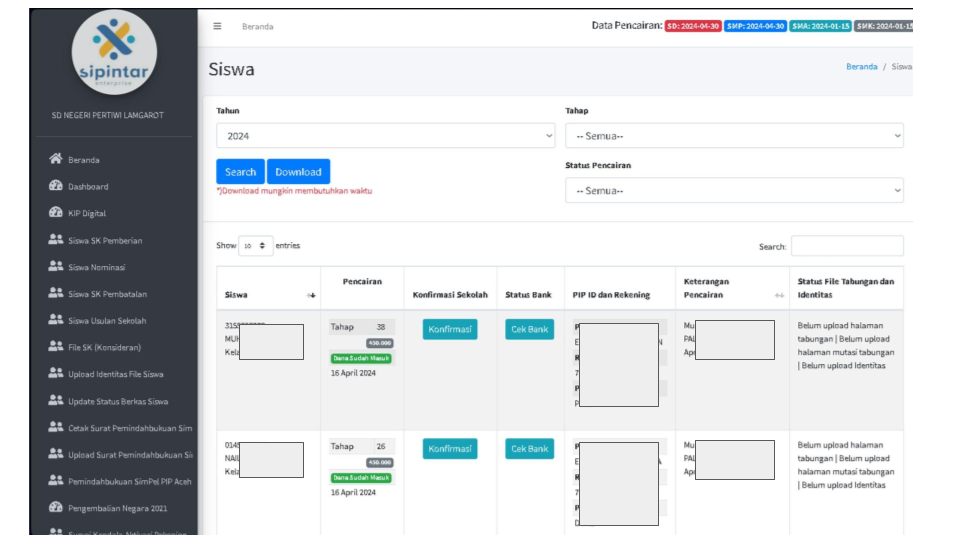
Task: Click the SD NEGERI PERTIWI LAMGAROT school name
Action: click(x=108, y=115)
